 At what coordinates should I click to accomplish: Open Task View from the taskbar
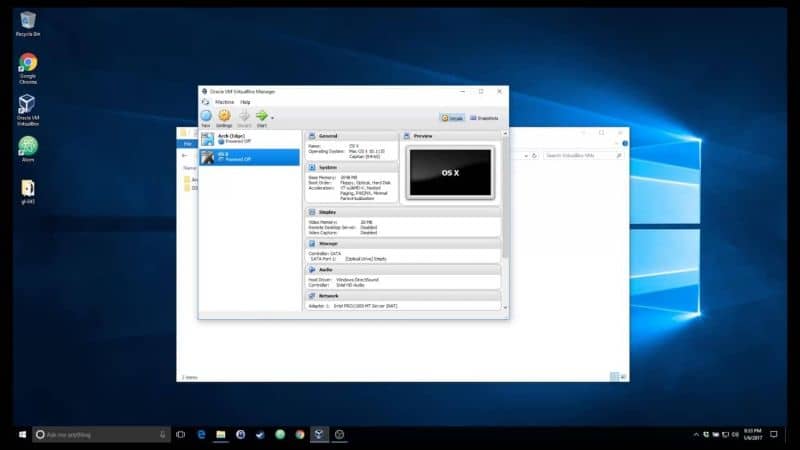tap(181, 435)
